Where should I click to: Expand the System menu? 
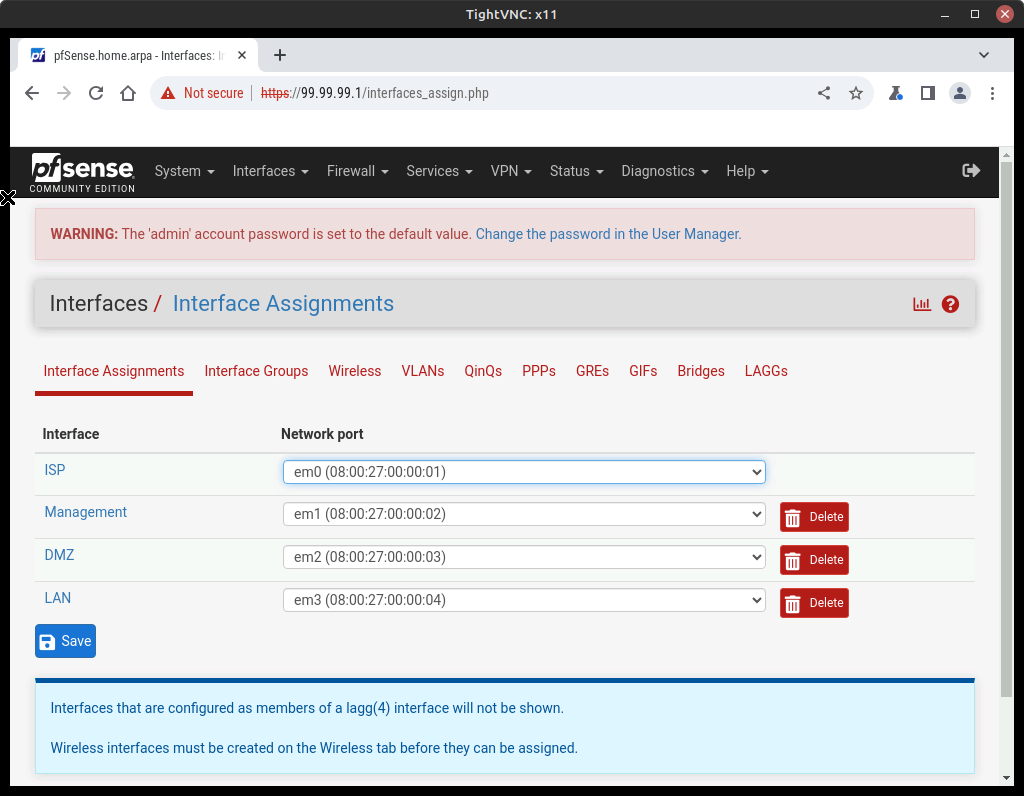coord(184,171)
